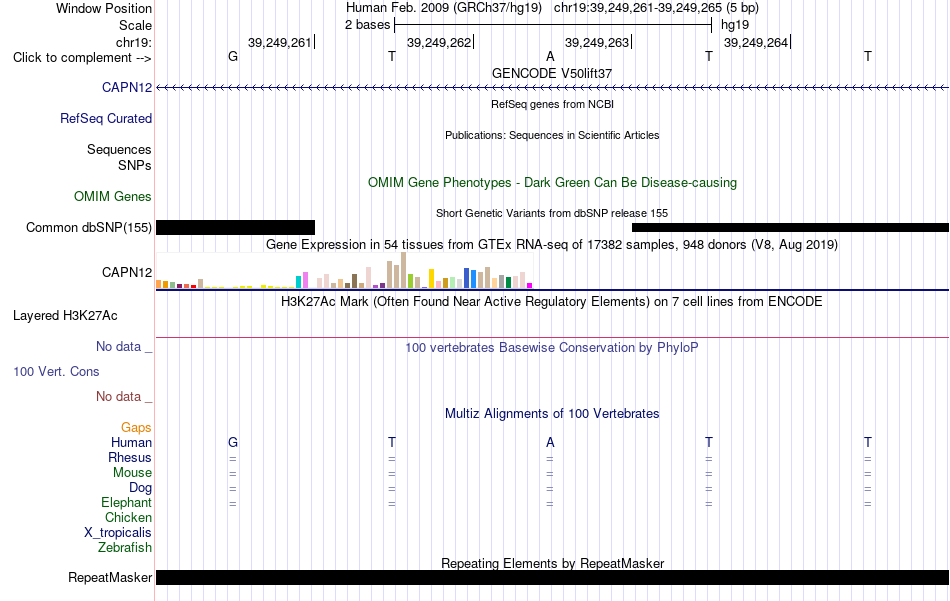Click the RepeatMasker black repeat bar
The width and height of the screenshot is (950, 601).
(552, 577)
